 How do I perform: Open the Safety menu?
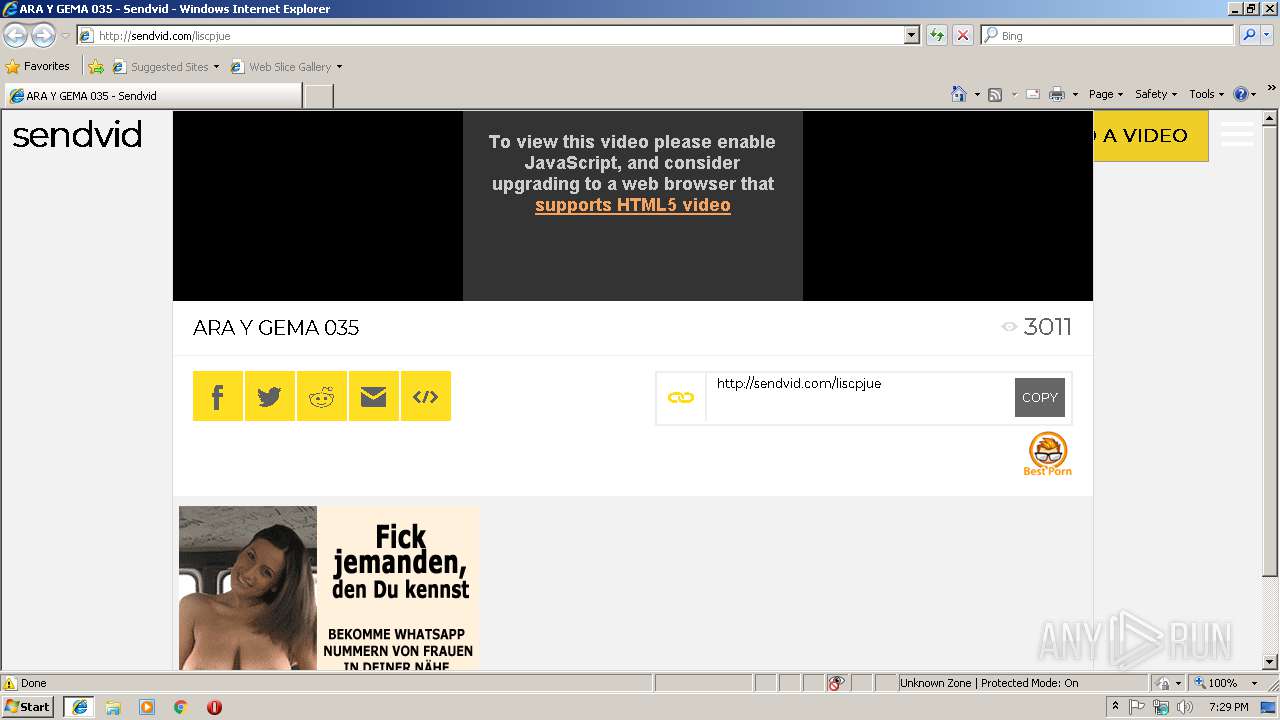[1156, 94]
